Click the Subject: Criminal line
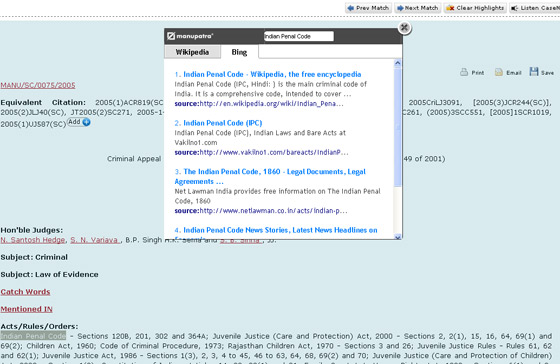The image size is (560, 364). click(34, 257)
